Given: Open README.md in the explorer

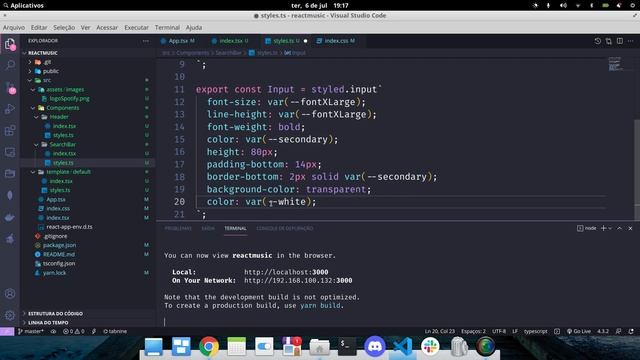Looking at the screenshot, I should point(58,254).
